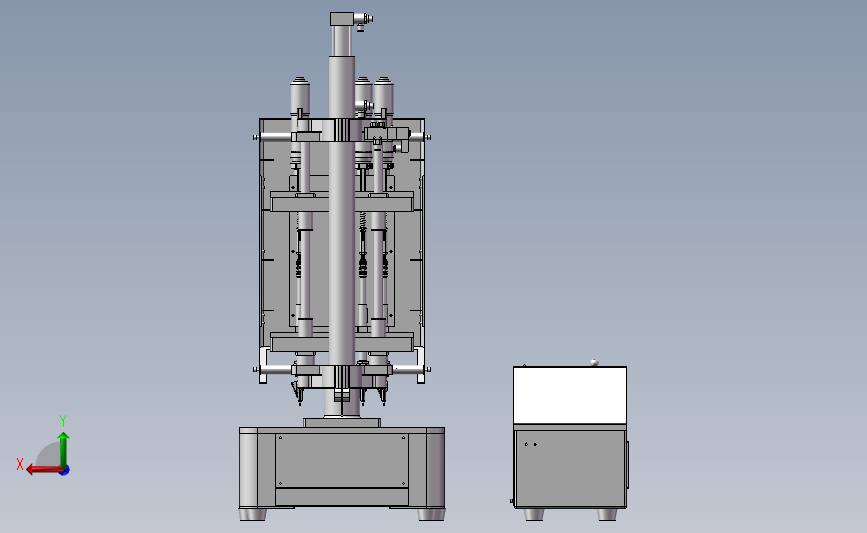Select the right foot of the control box
This screenshot has width=867, height=533.
pos(607,514)
